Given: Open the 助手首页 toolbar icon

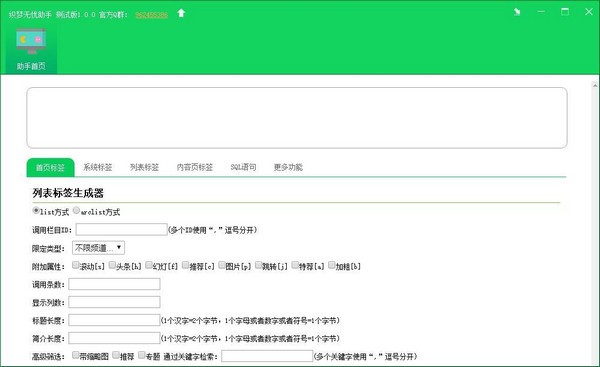Looking at the screenshot, I should [x=31, y=49].
